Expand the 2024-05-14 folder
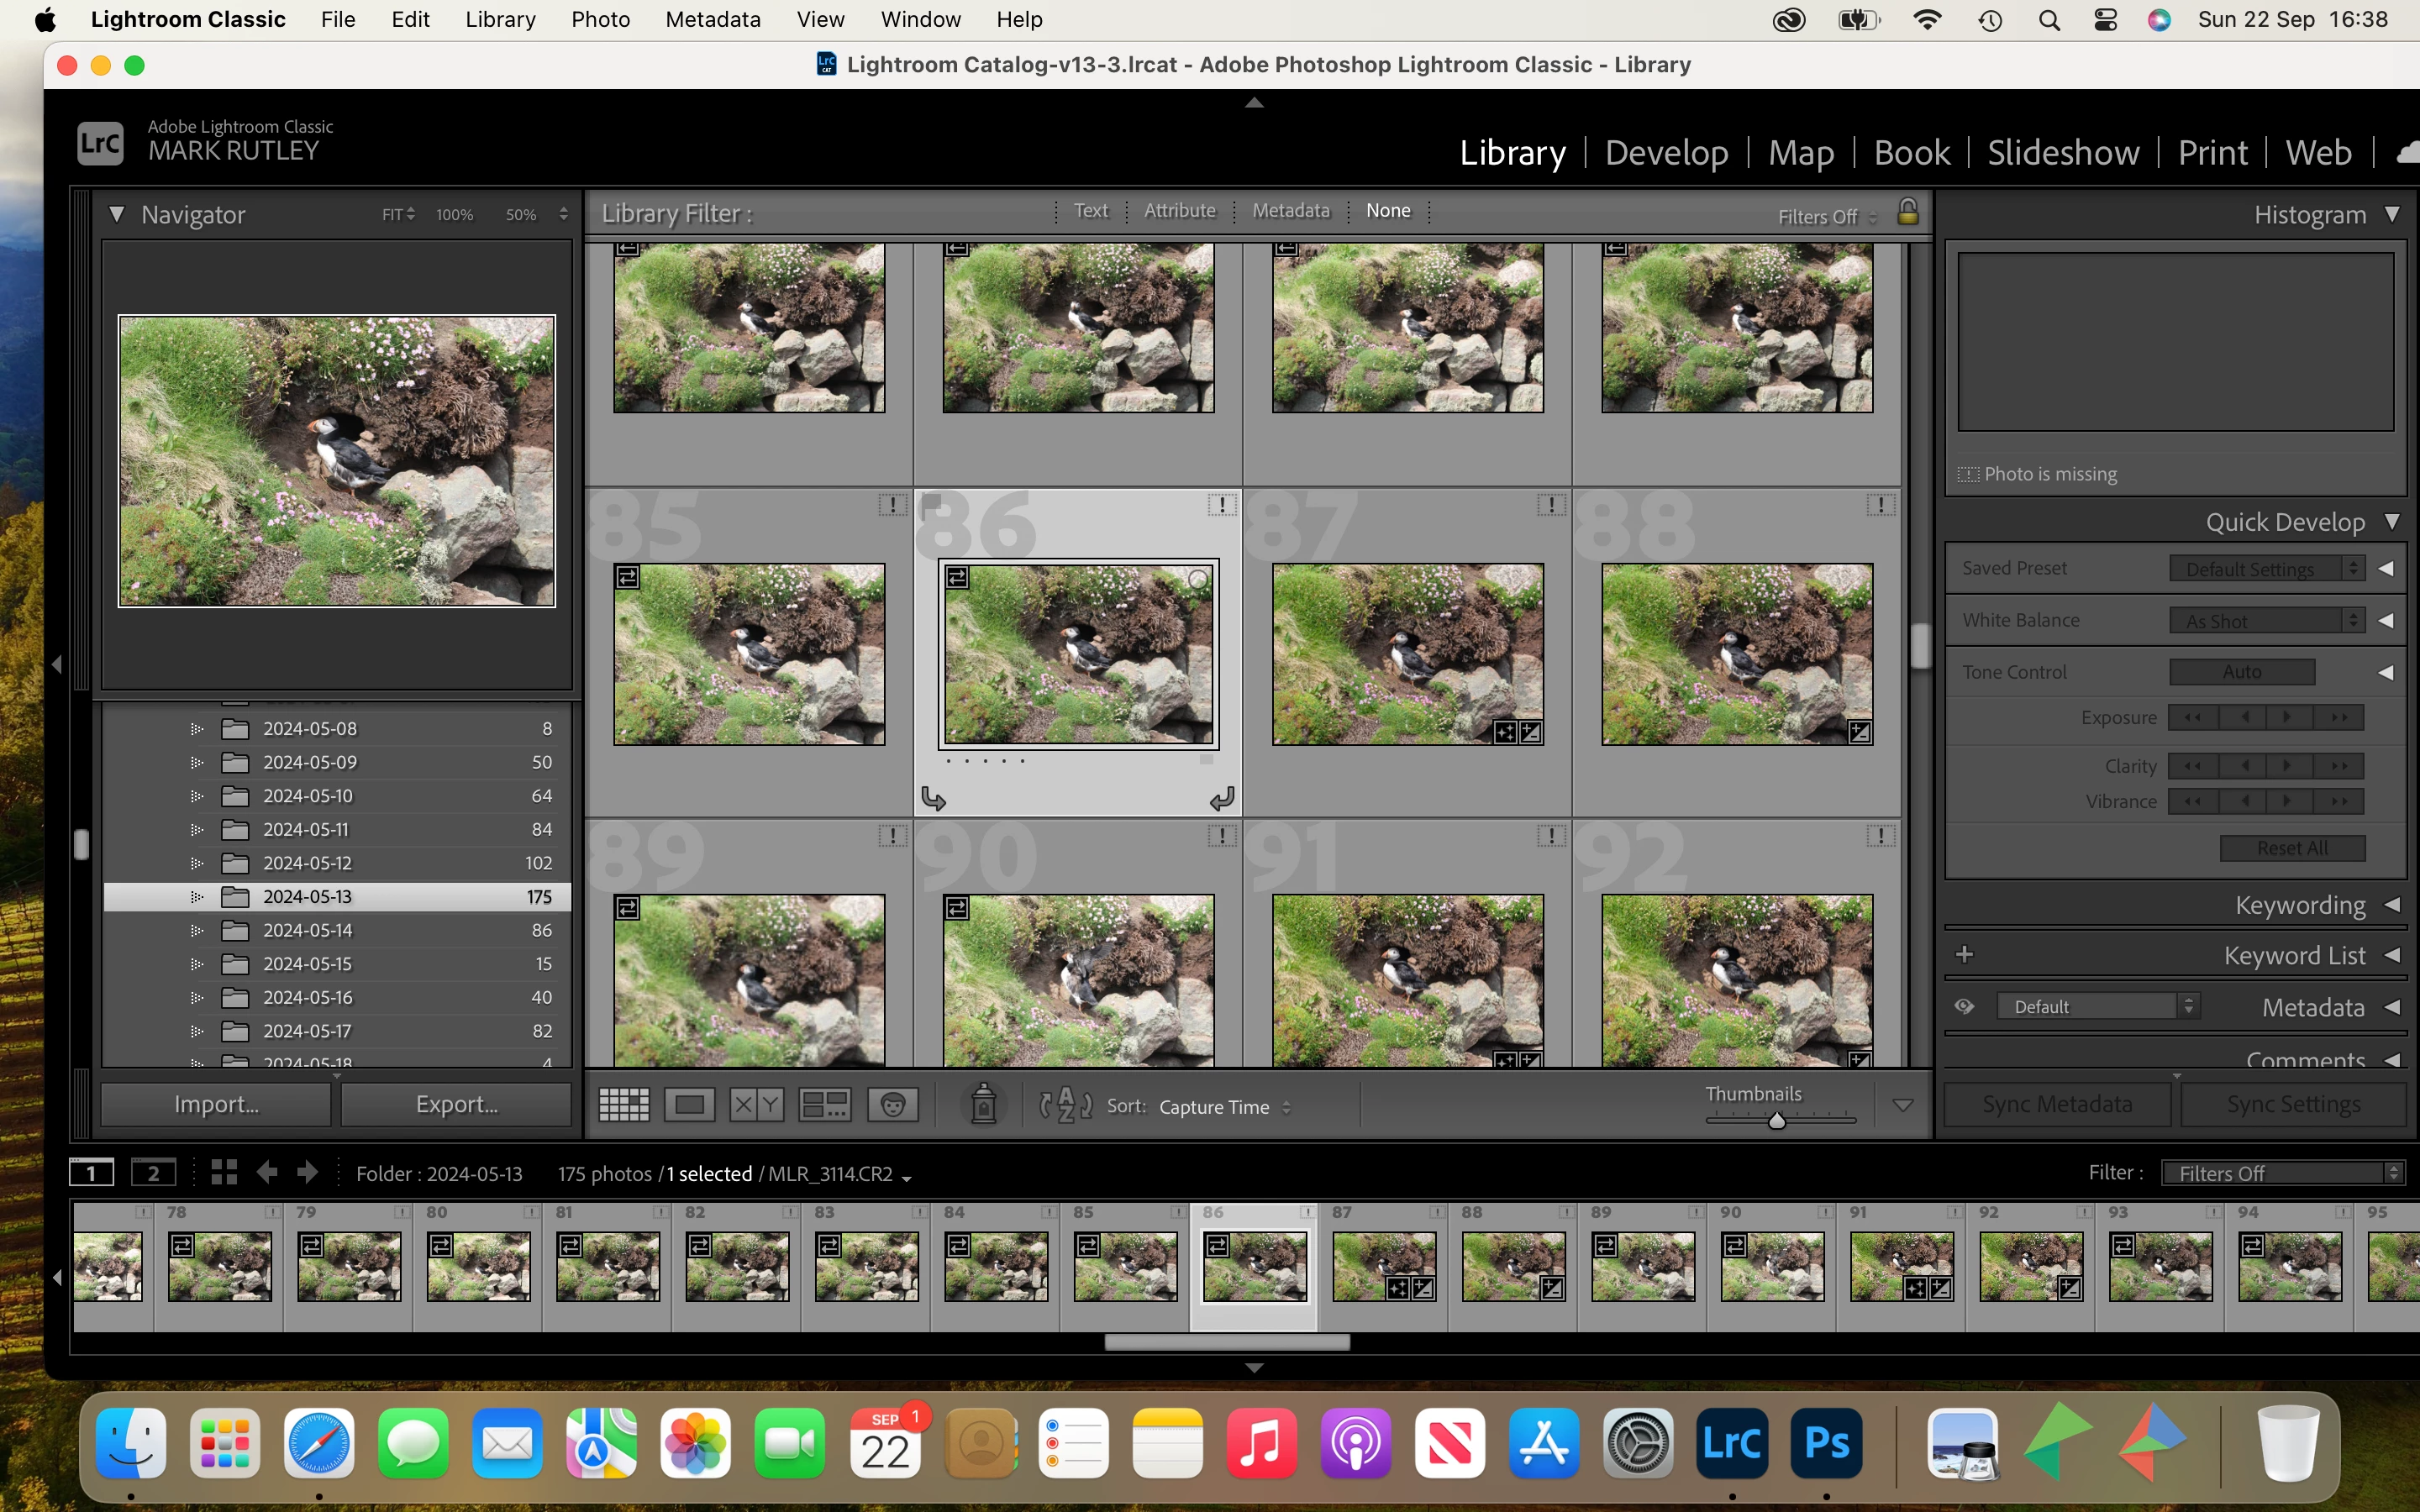The image size is (2420, 1512). 197,930
